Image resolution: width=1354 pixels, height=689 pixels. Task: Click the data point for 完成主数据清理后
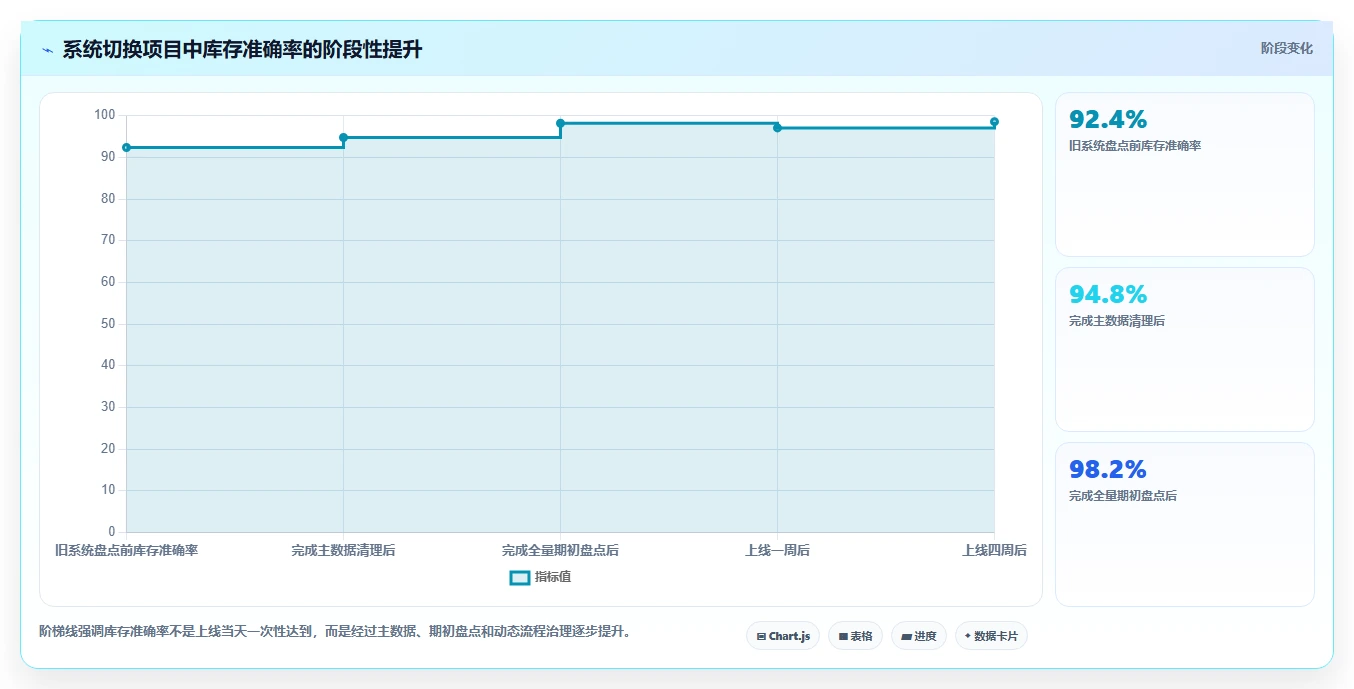click(x=343, y=138)
